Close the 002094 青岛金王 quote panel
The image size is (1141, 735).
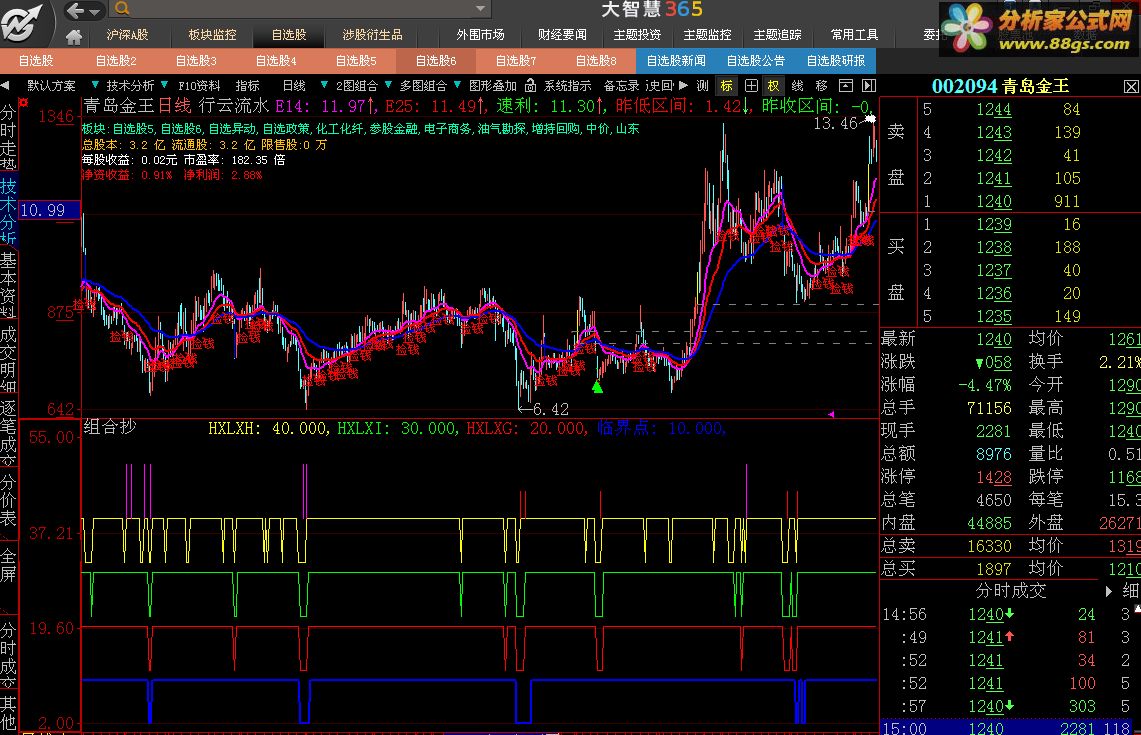click(1131, 87)
